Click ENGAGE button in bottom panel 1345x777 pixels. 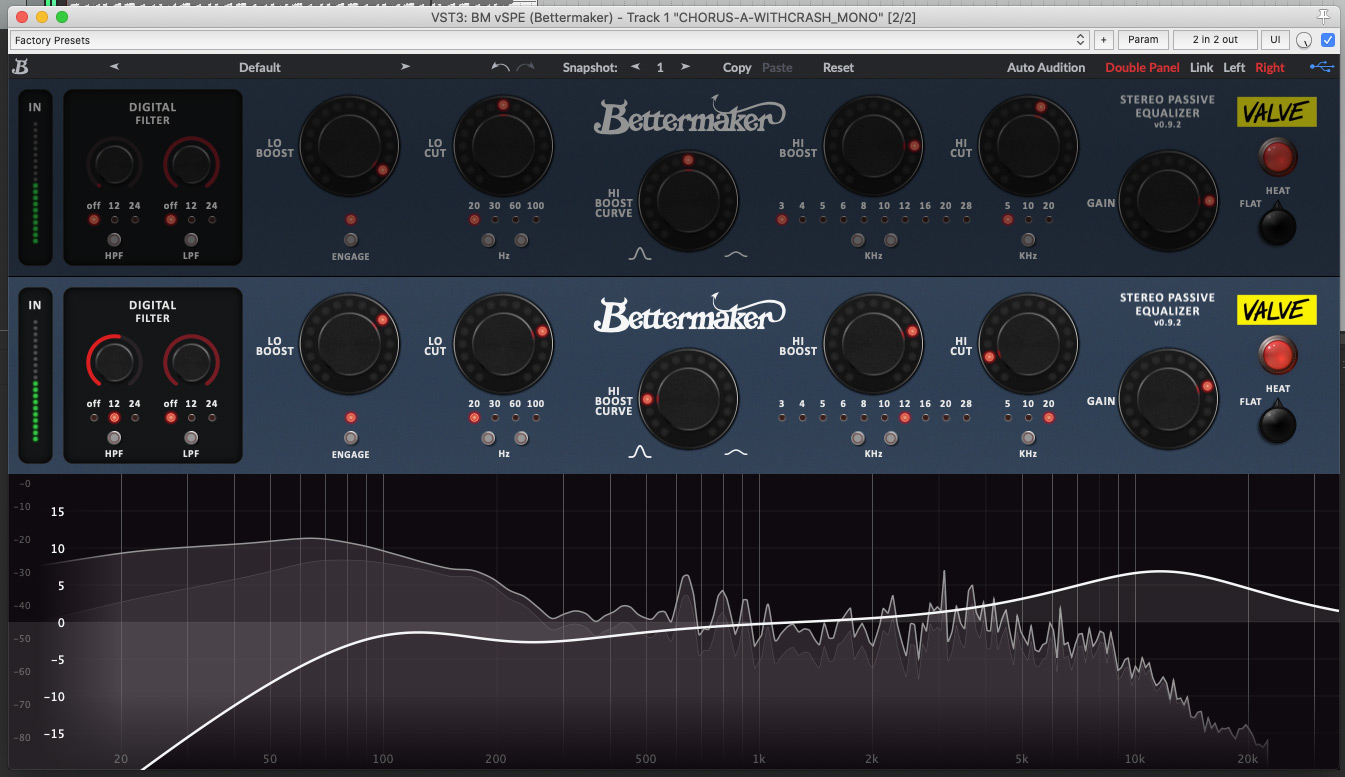pos(350,438)
